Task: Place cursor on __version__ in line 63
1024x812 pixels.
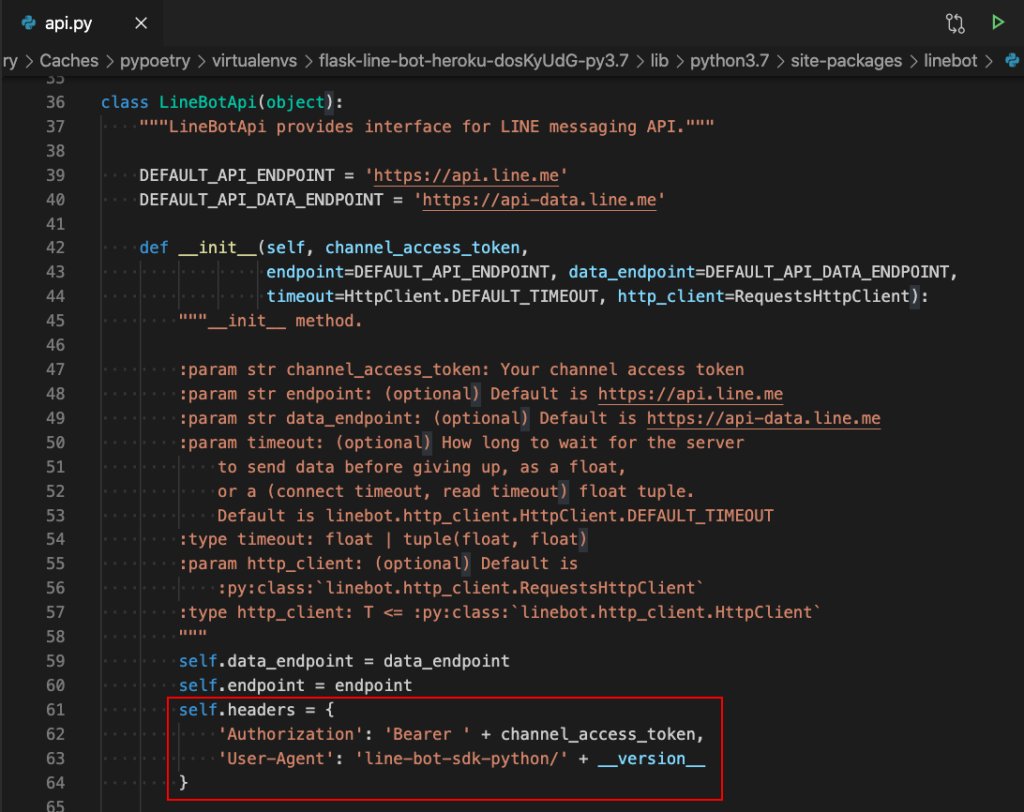Action: coord(651,758)
